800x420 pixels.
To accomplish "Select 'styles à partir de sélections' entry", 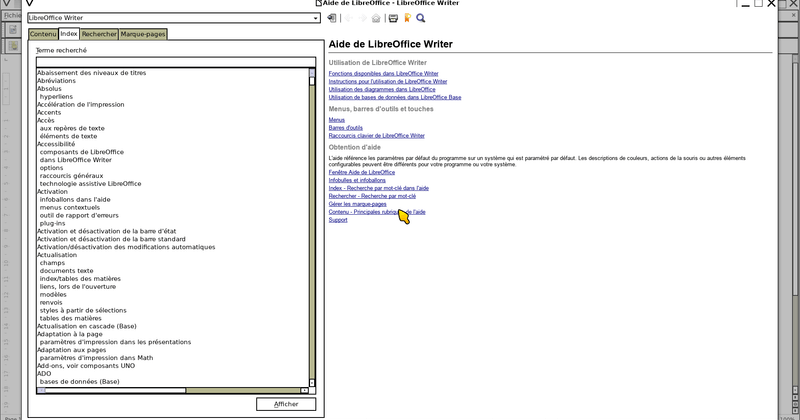I will click(x=83, y=310).
